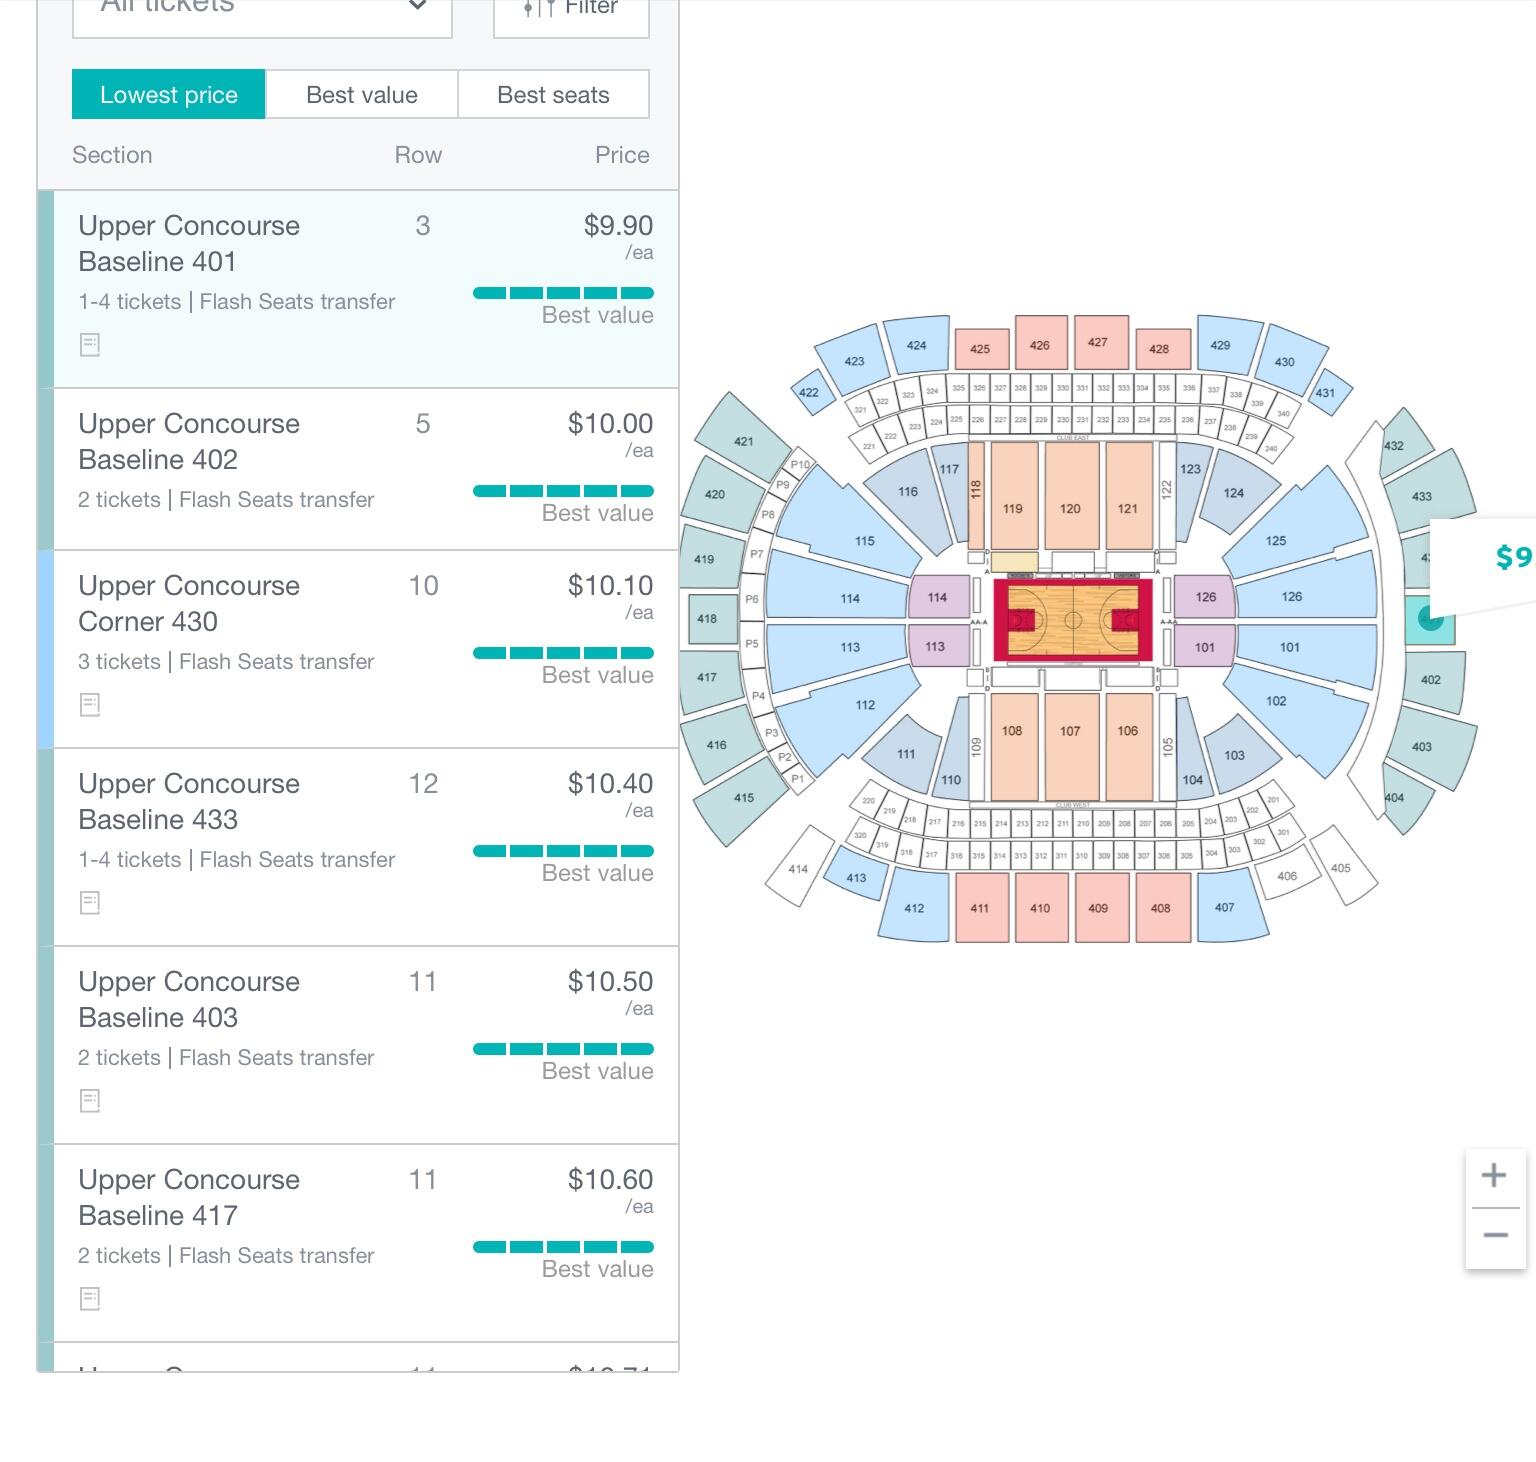Switch to the Best value tab
The image size is (1536, 1462).
pyautogui.click(x=361, y=95)
